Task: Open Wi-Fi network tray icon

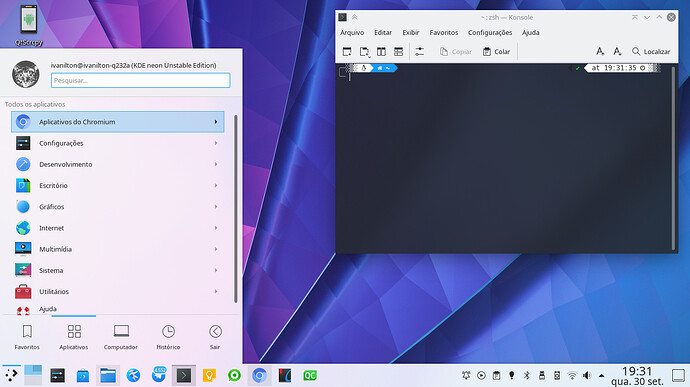Action: coord(572,375)
